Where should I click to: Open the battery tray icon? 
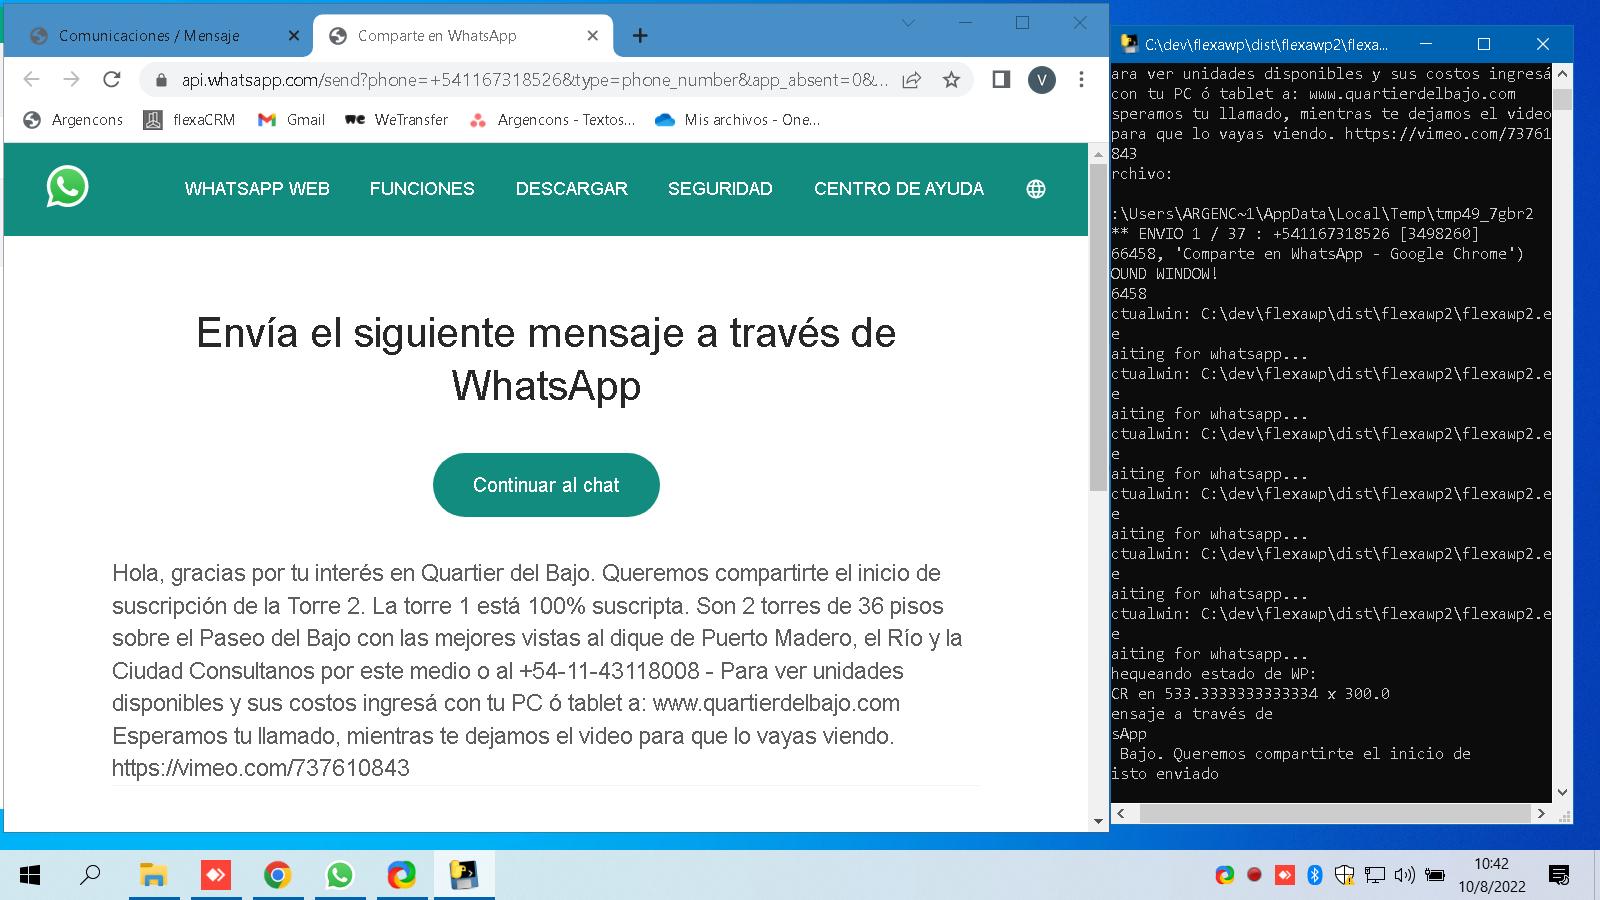click(x=1435, y=875)
